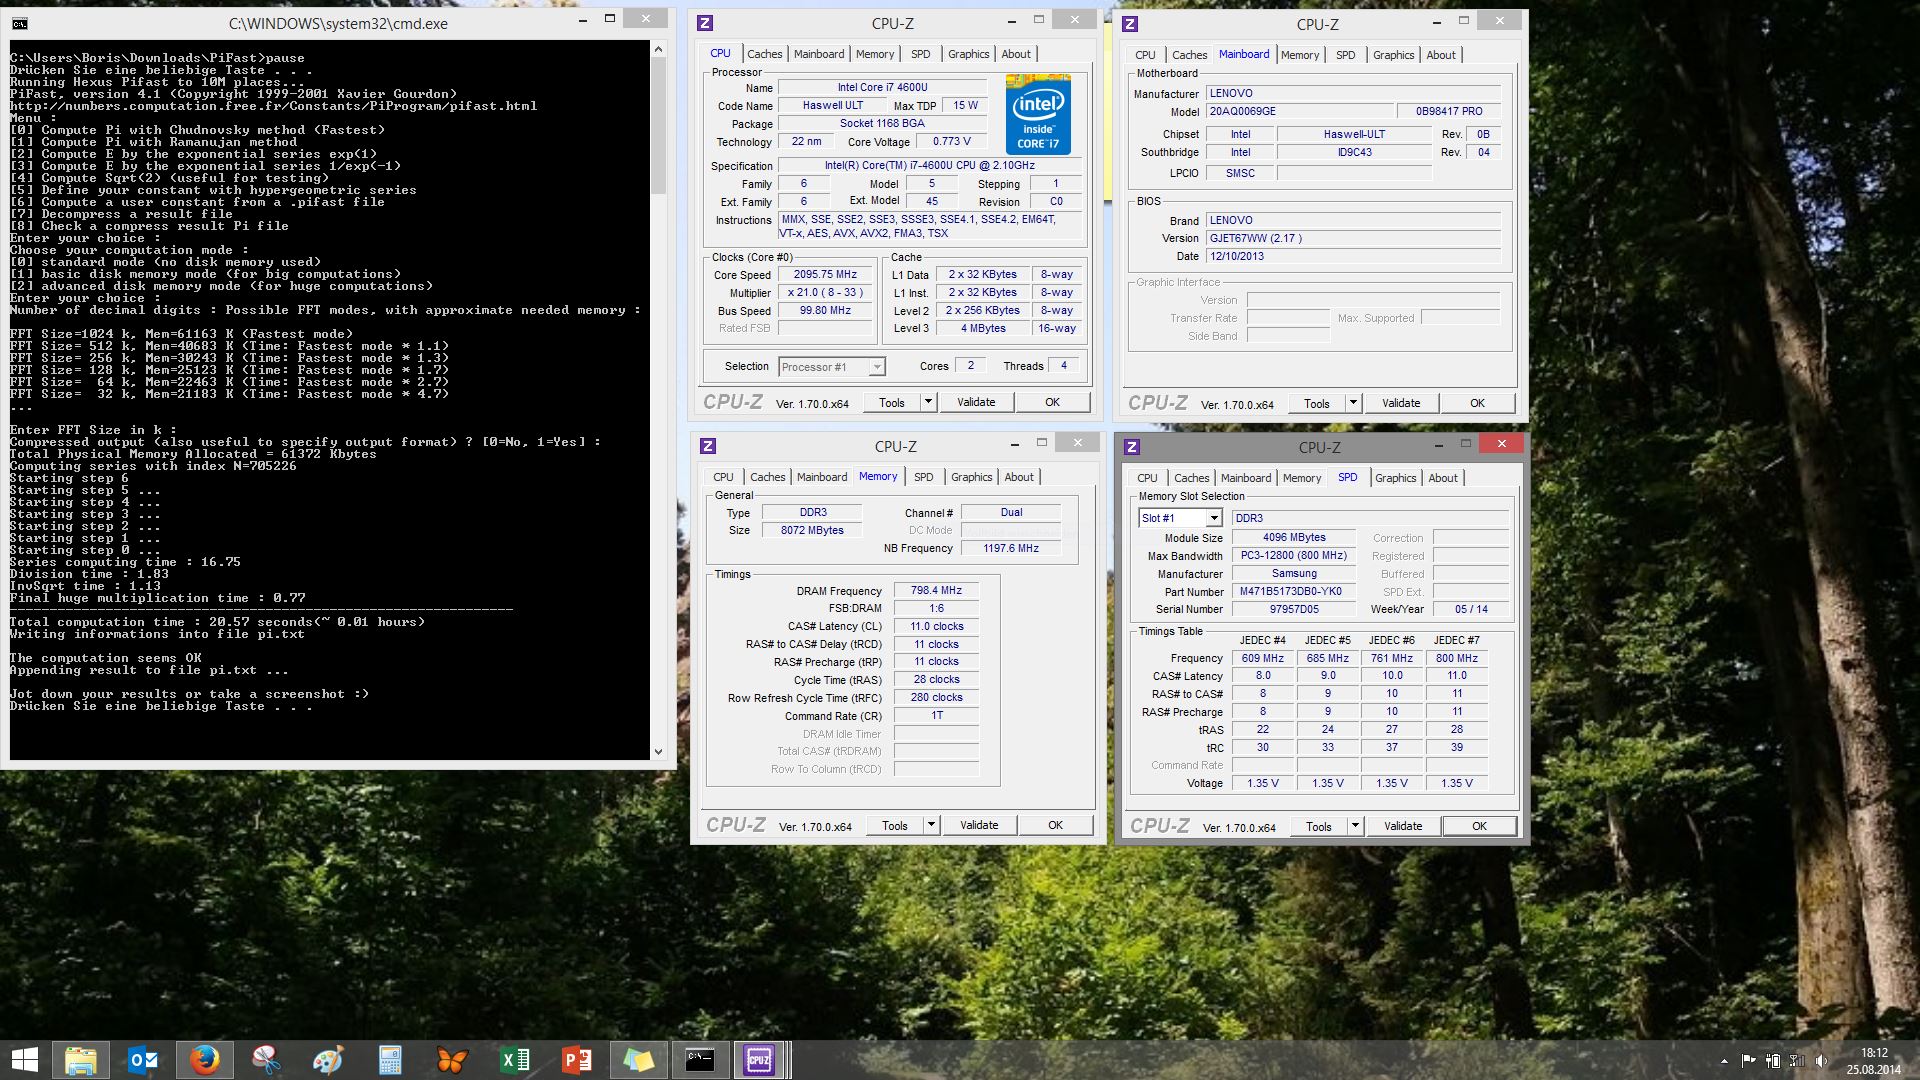This screenshot has width=1920, height=1080.
Task: Expand Tools arrow in Memory window
Action: [x=931, y=825]
